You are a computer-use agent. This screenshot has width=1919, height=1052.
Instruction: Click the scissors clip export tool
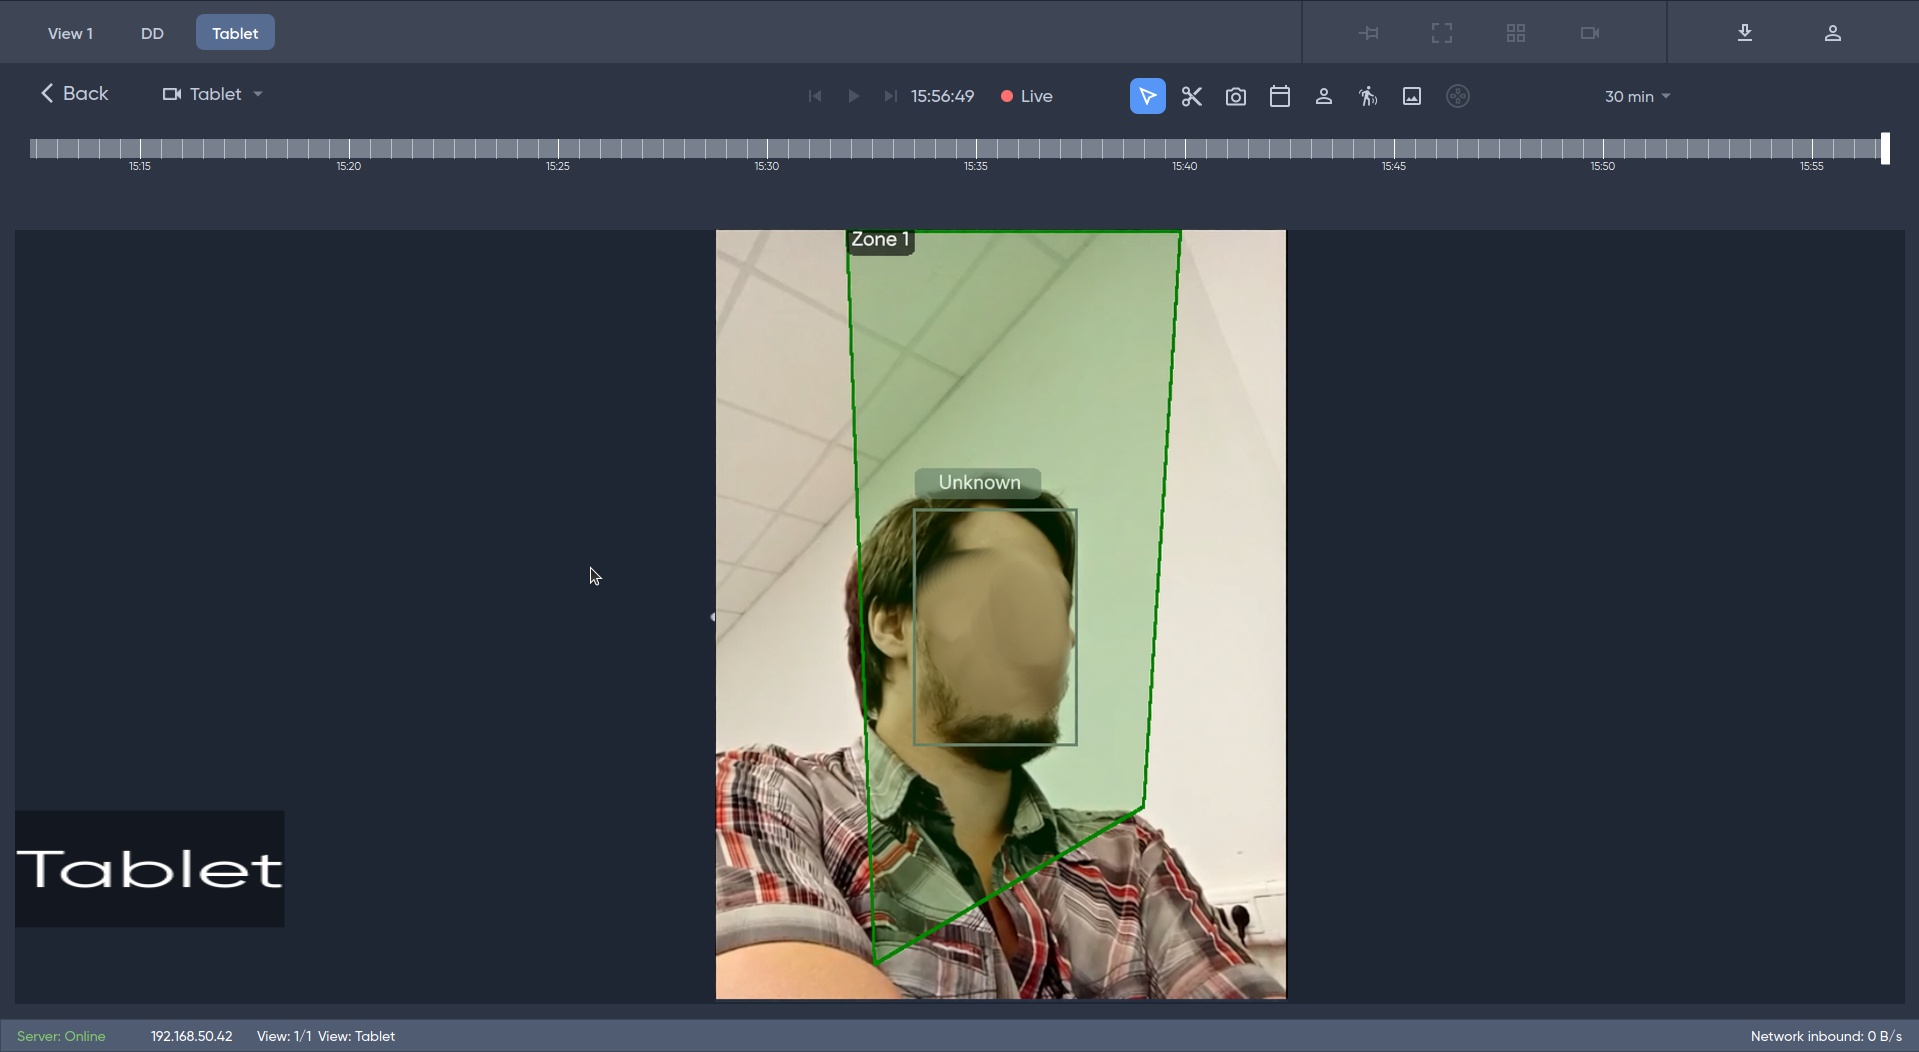(1191, 96)
